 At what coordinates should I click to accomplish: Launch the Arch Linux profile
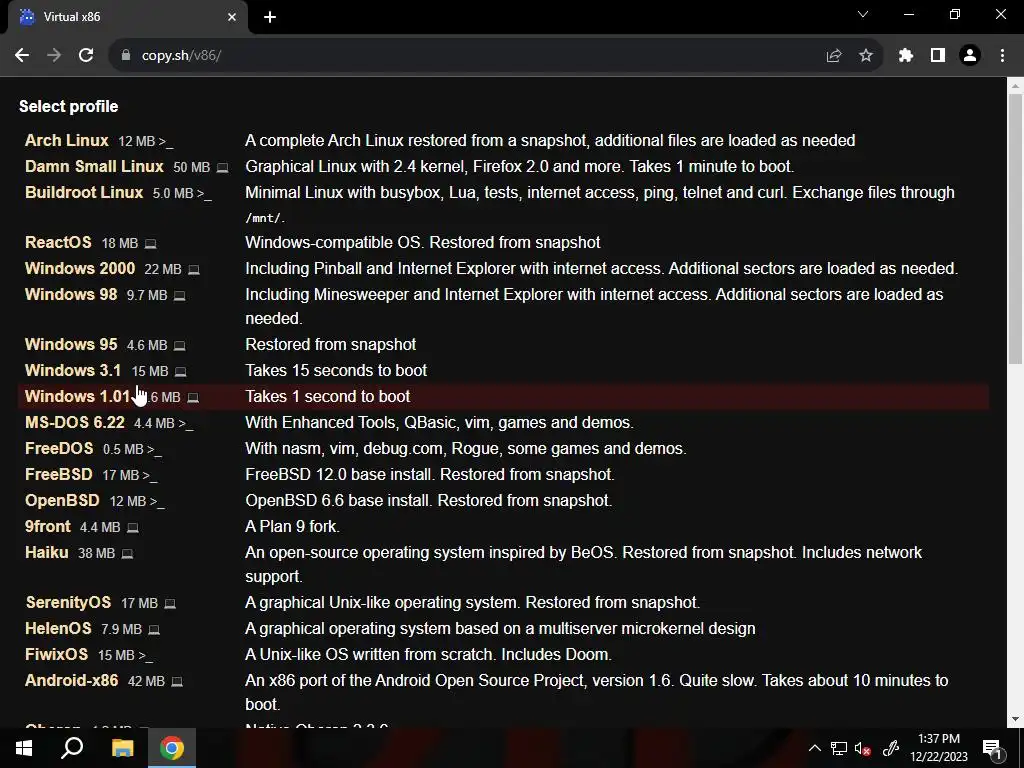(67, 140)
